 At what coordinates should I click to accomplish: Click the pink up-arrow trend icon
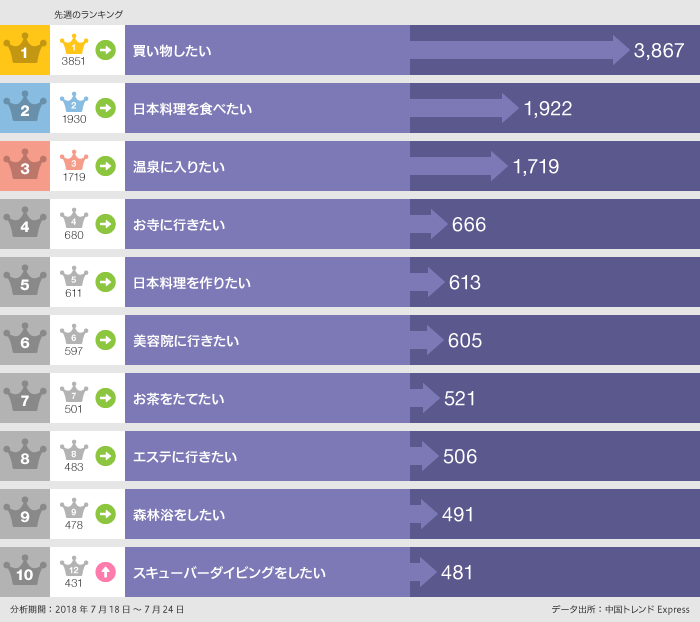click(105, 573)
